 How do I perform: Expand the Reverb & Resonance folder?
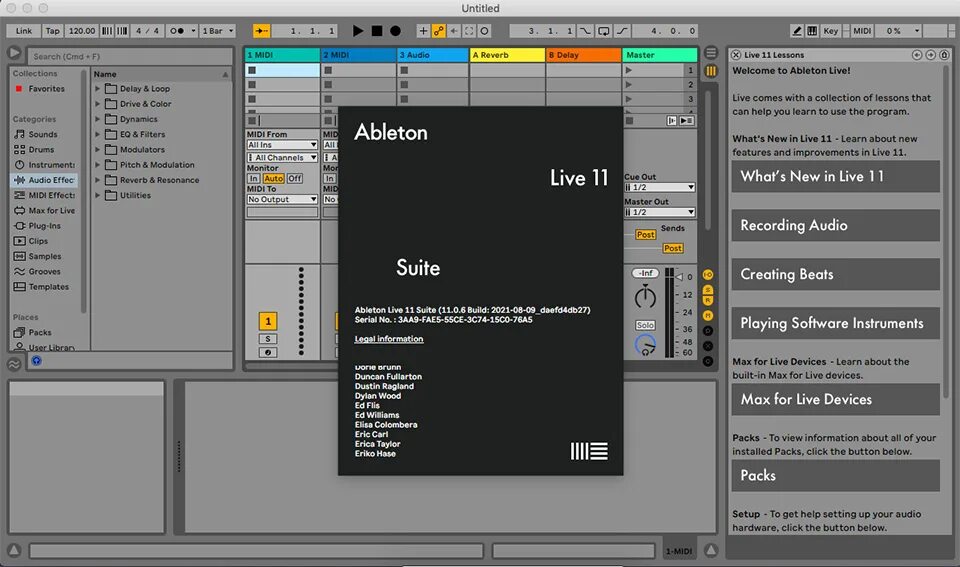point(97,180)
